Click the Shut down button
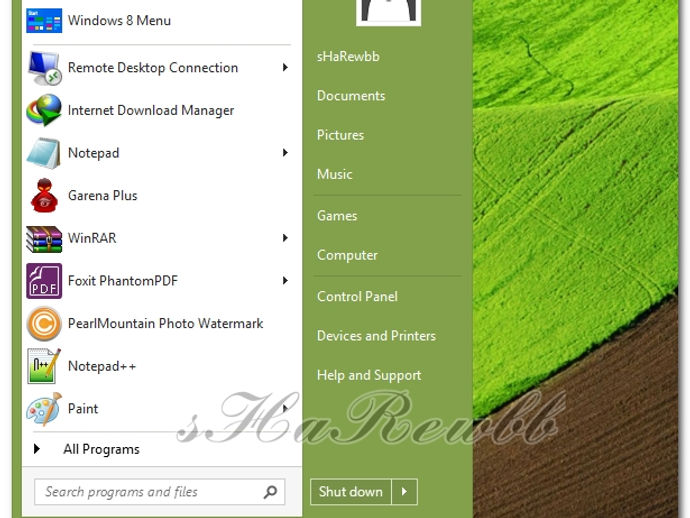Image resolution: width=690 pixels, height=518 pixels. pyautogui.click(x=351, y=492)
